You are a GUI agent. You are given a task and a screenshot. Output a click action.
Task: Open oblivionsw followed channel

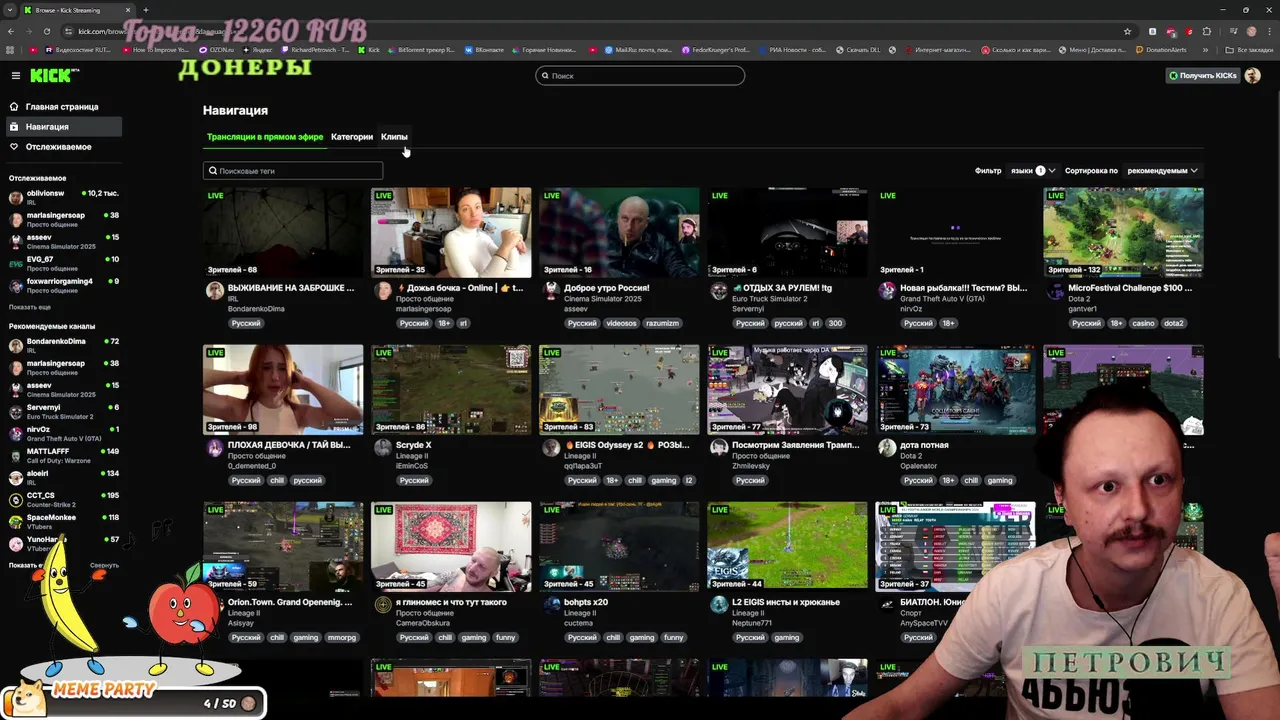click(63, 197)
